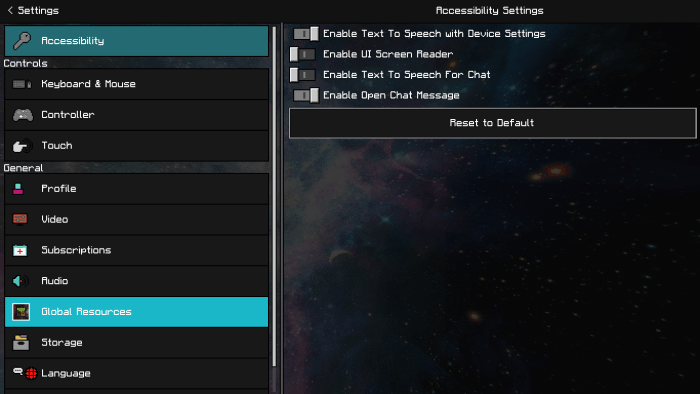This screenshot has width=700, height=394.
Task: Click the Video monitor icon
Action: click(x=20, y=219)
